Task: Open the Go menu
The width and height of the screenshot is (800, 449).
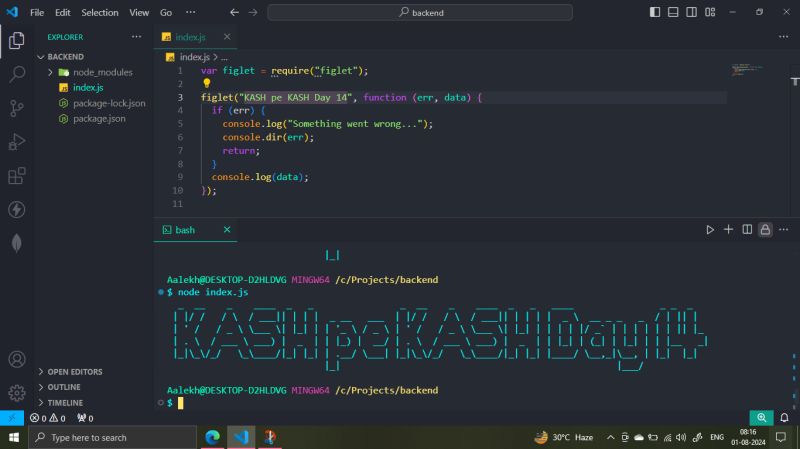Action: click(x=166, y=12)
